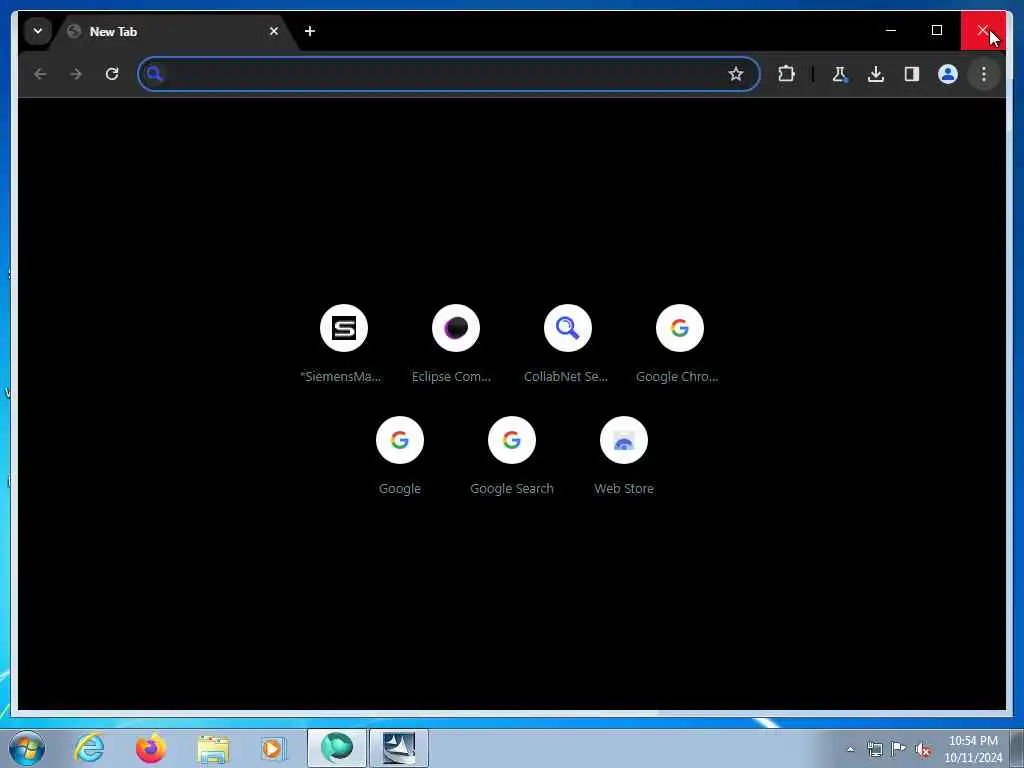Close the New Tab tab

(x=274, y=31)
